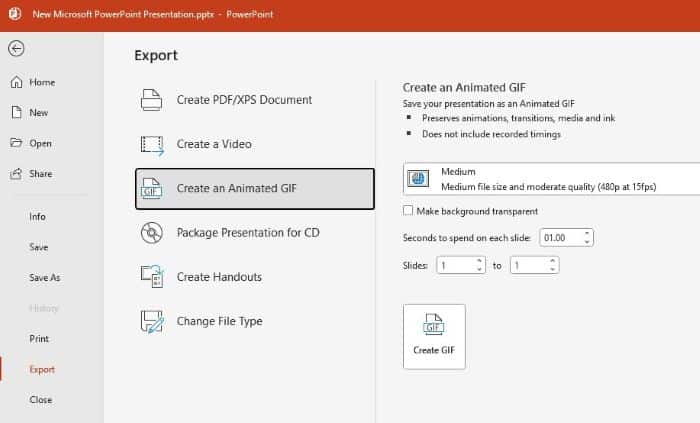Select the New sidebar label
The height and width of the screenshot is (423, 700).
[x=38, y=112]
